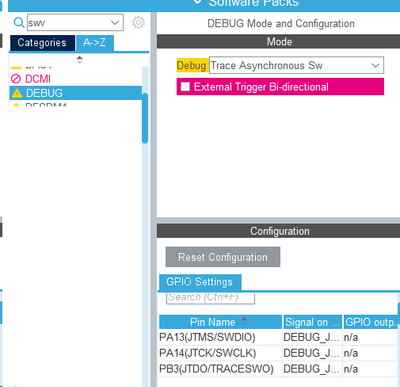Click the Reset Configuration button
Screen dimensions: 400x387
223,257
